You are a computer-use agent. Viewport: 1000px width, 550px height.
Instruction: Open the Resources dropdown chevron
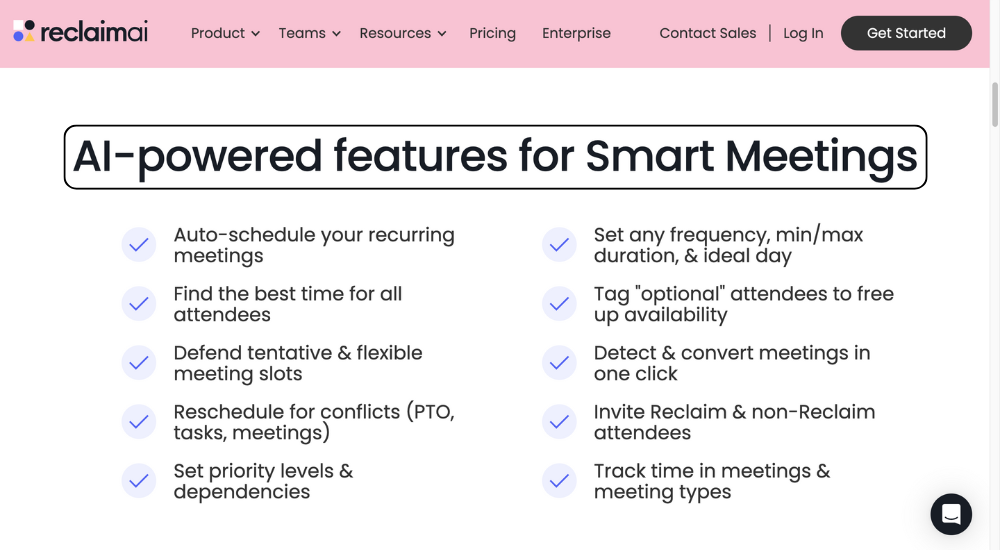coord(442,34)
